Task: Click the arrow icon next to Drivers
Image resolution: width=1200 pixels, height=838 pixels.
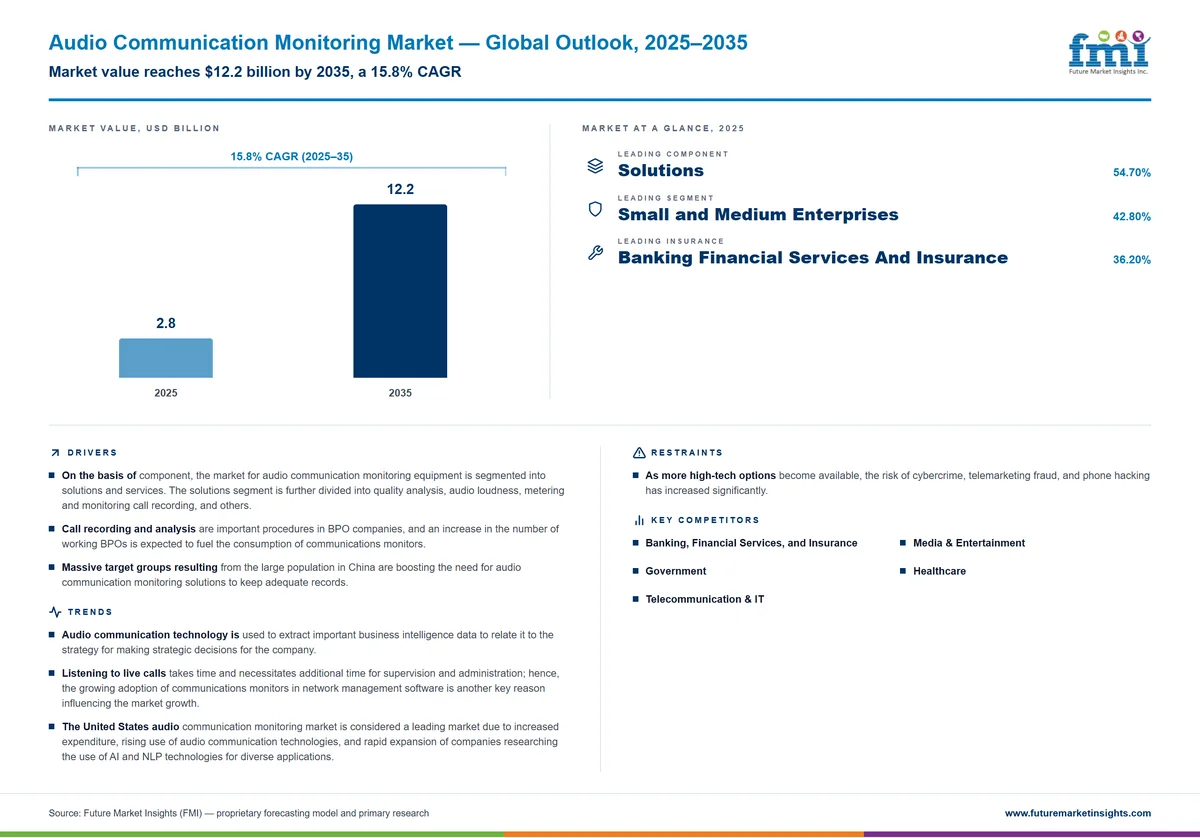Action: coord(54,453)
